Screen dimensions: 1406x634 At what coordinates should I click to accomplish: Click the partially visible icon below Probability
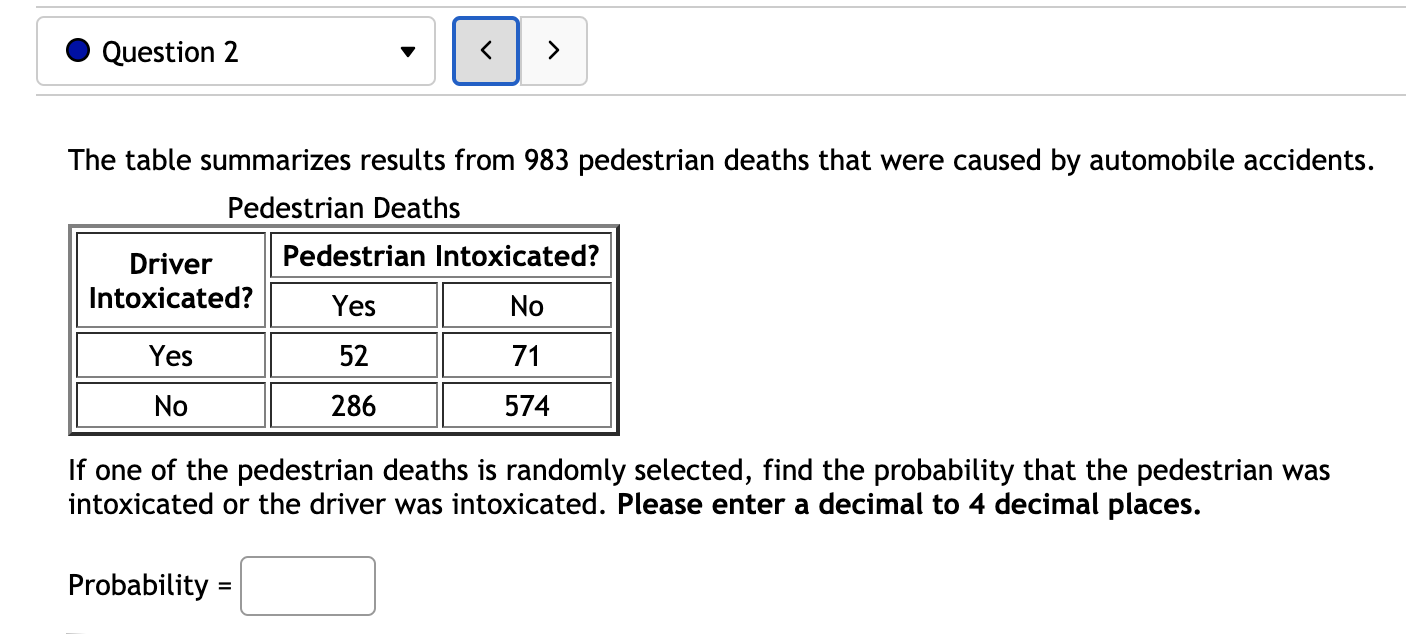point(76,630)
